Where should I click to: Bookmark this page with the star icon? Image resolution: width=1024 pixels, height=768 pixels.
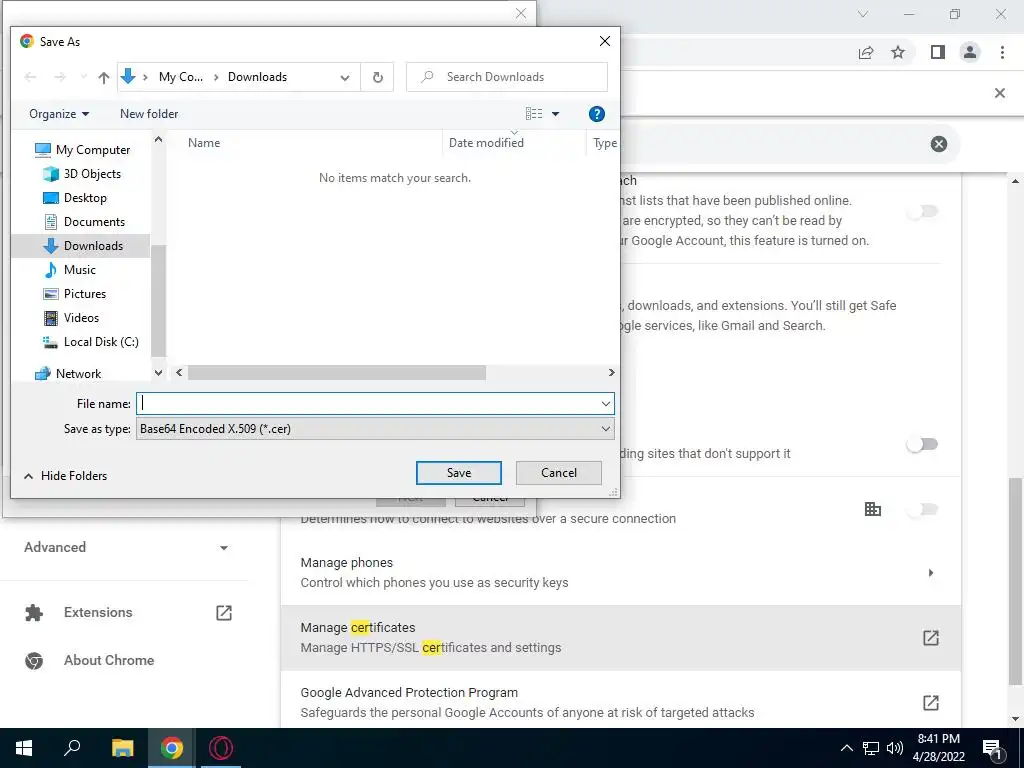898,52
